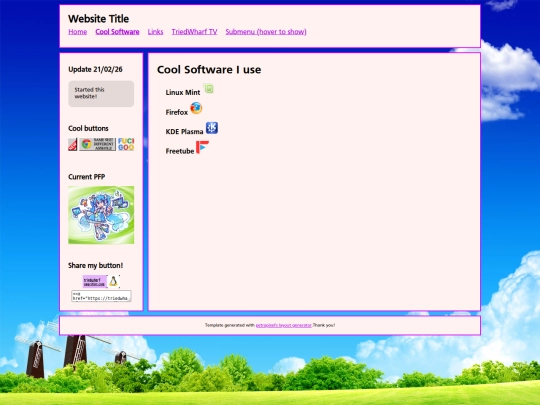Click the 'Linux Mint' text

pyautogui.click(x=183, y=92)
